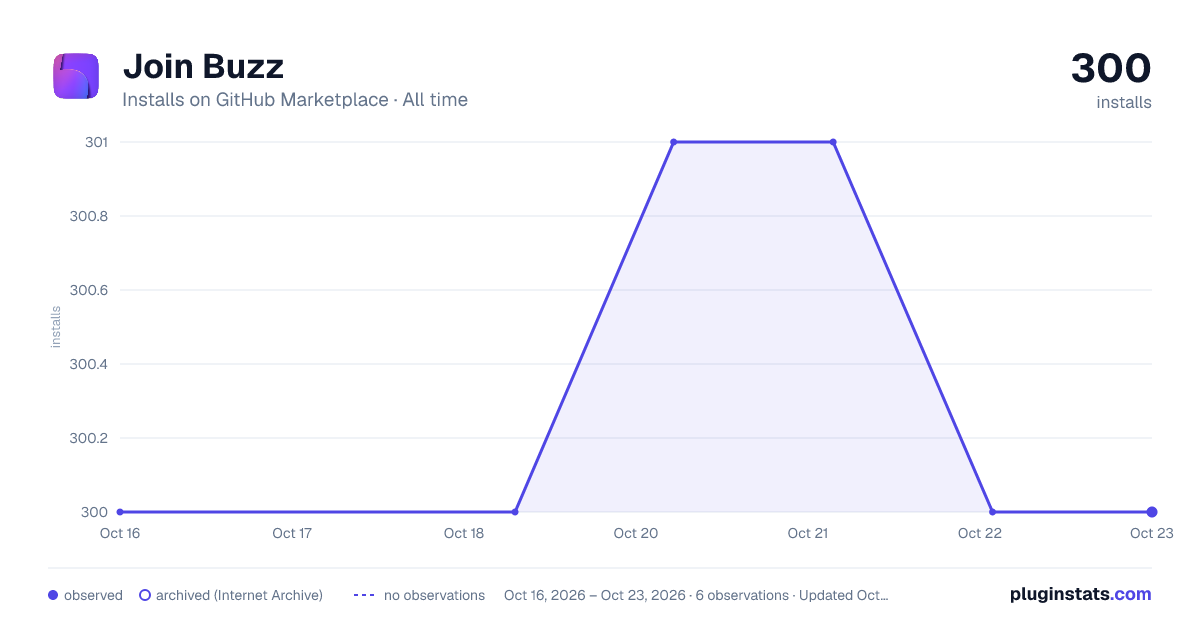Click the "301" y-axis label

96,142
